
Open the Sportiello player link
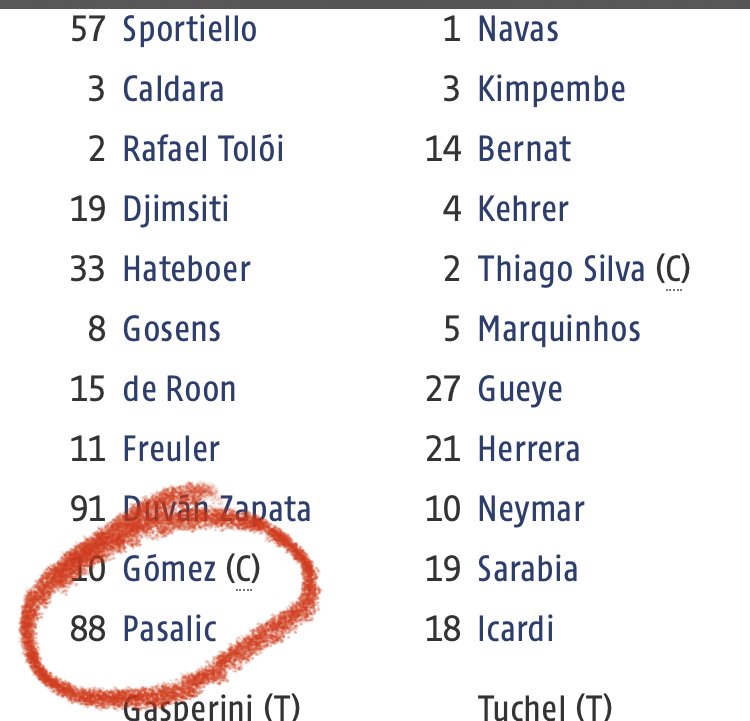coord(190,30)
